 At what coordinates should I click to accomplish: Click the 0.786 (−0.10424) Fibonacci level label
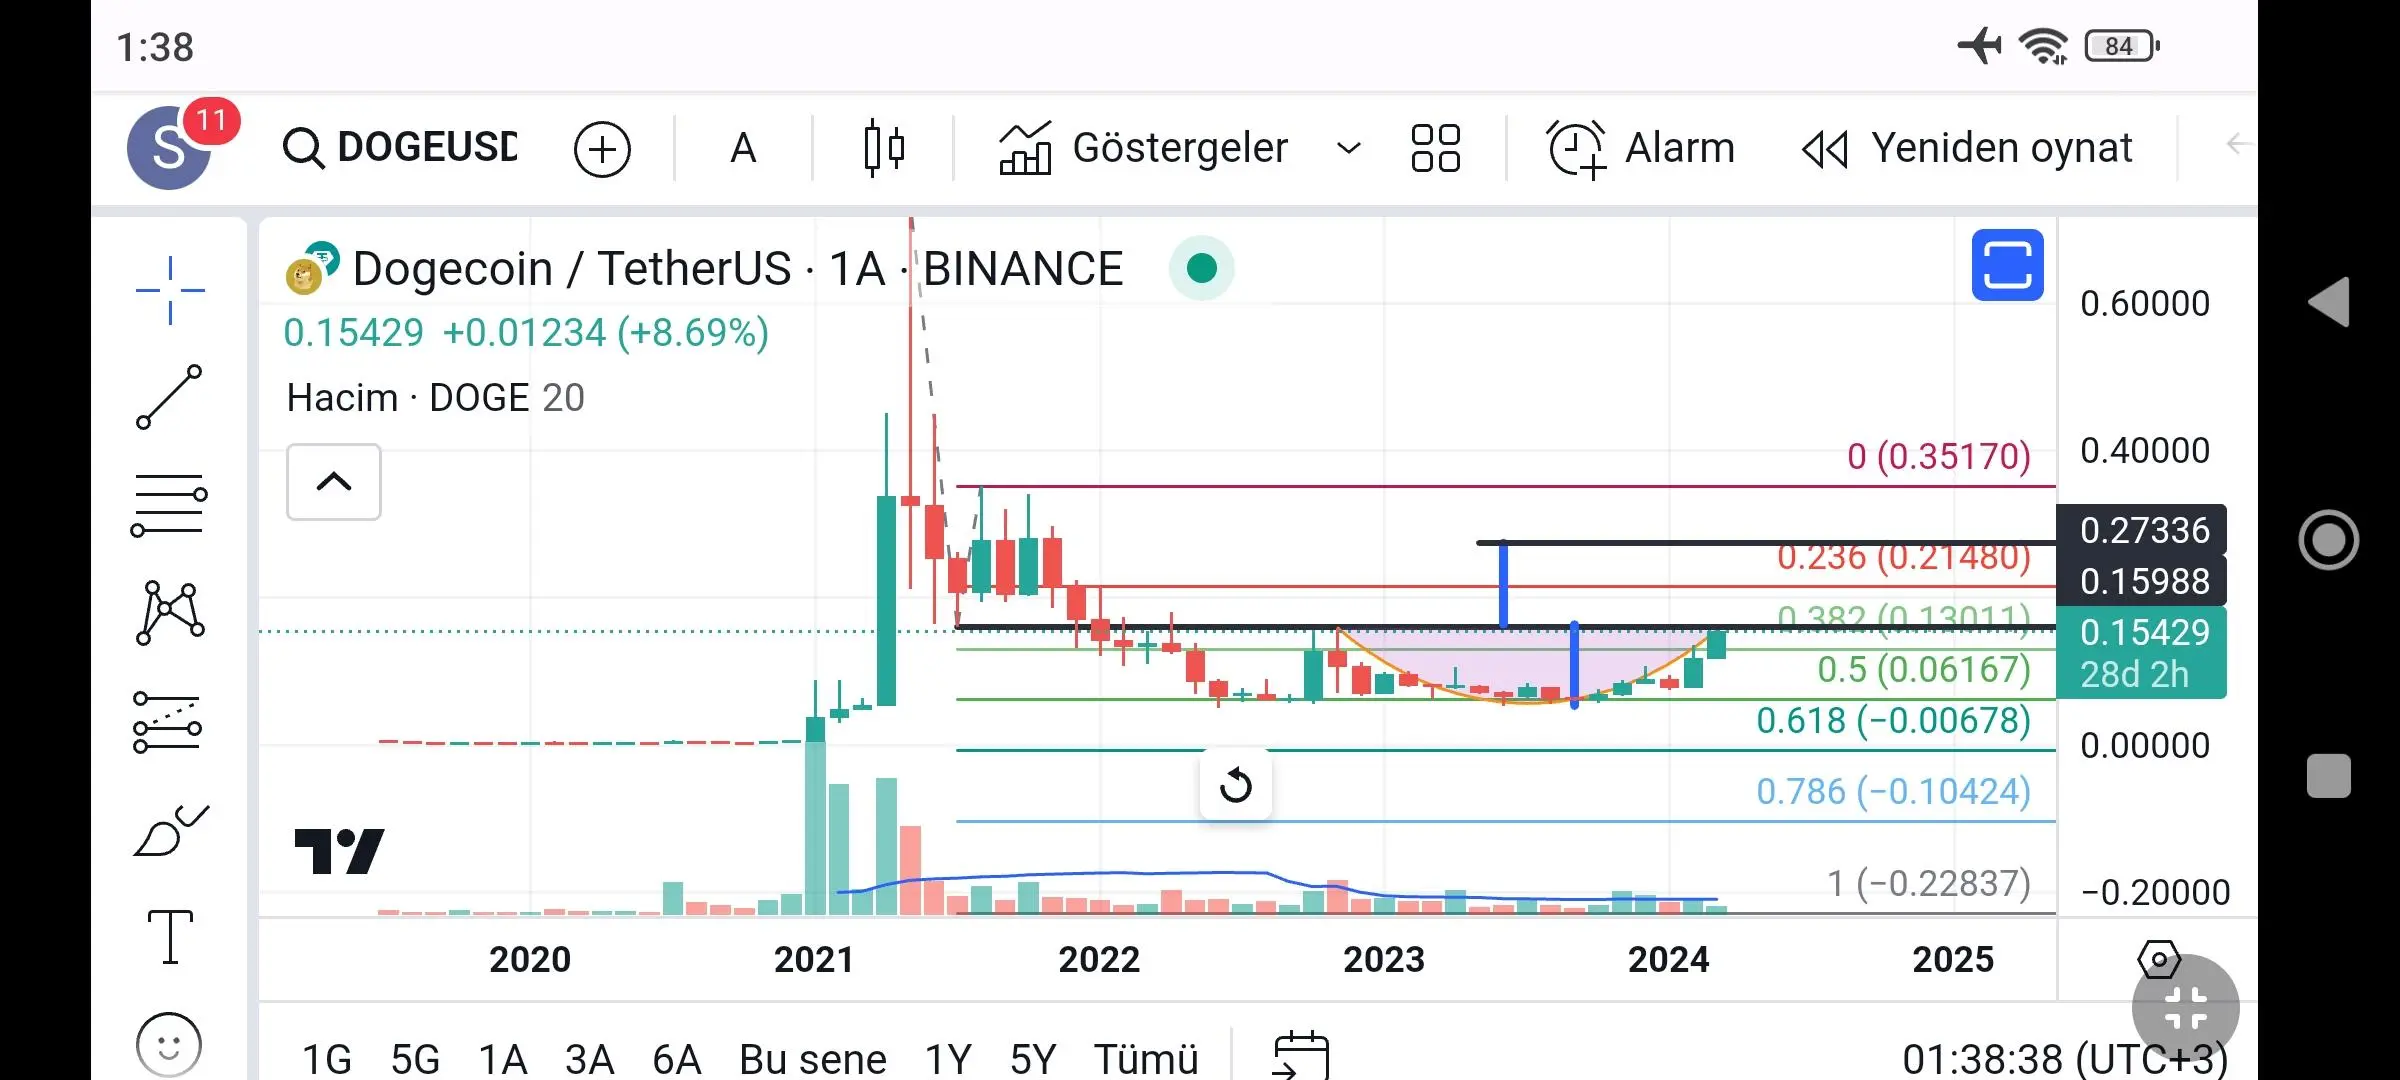(x=1893, y=791)
